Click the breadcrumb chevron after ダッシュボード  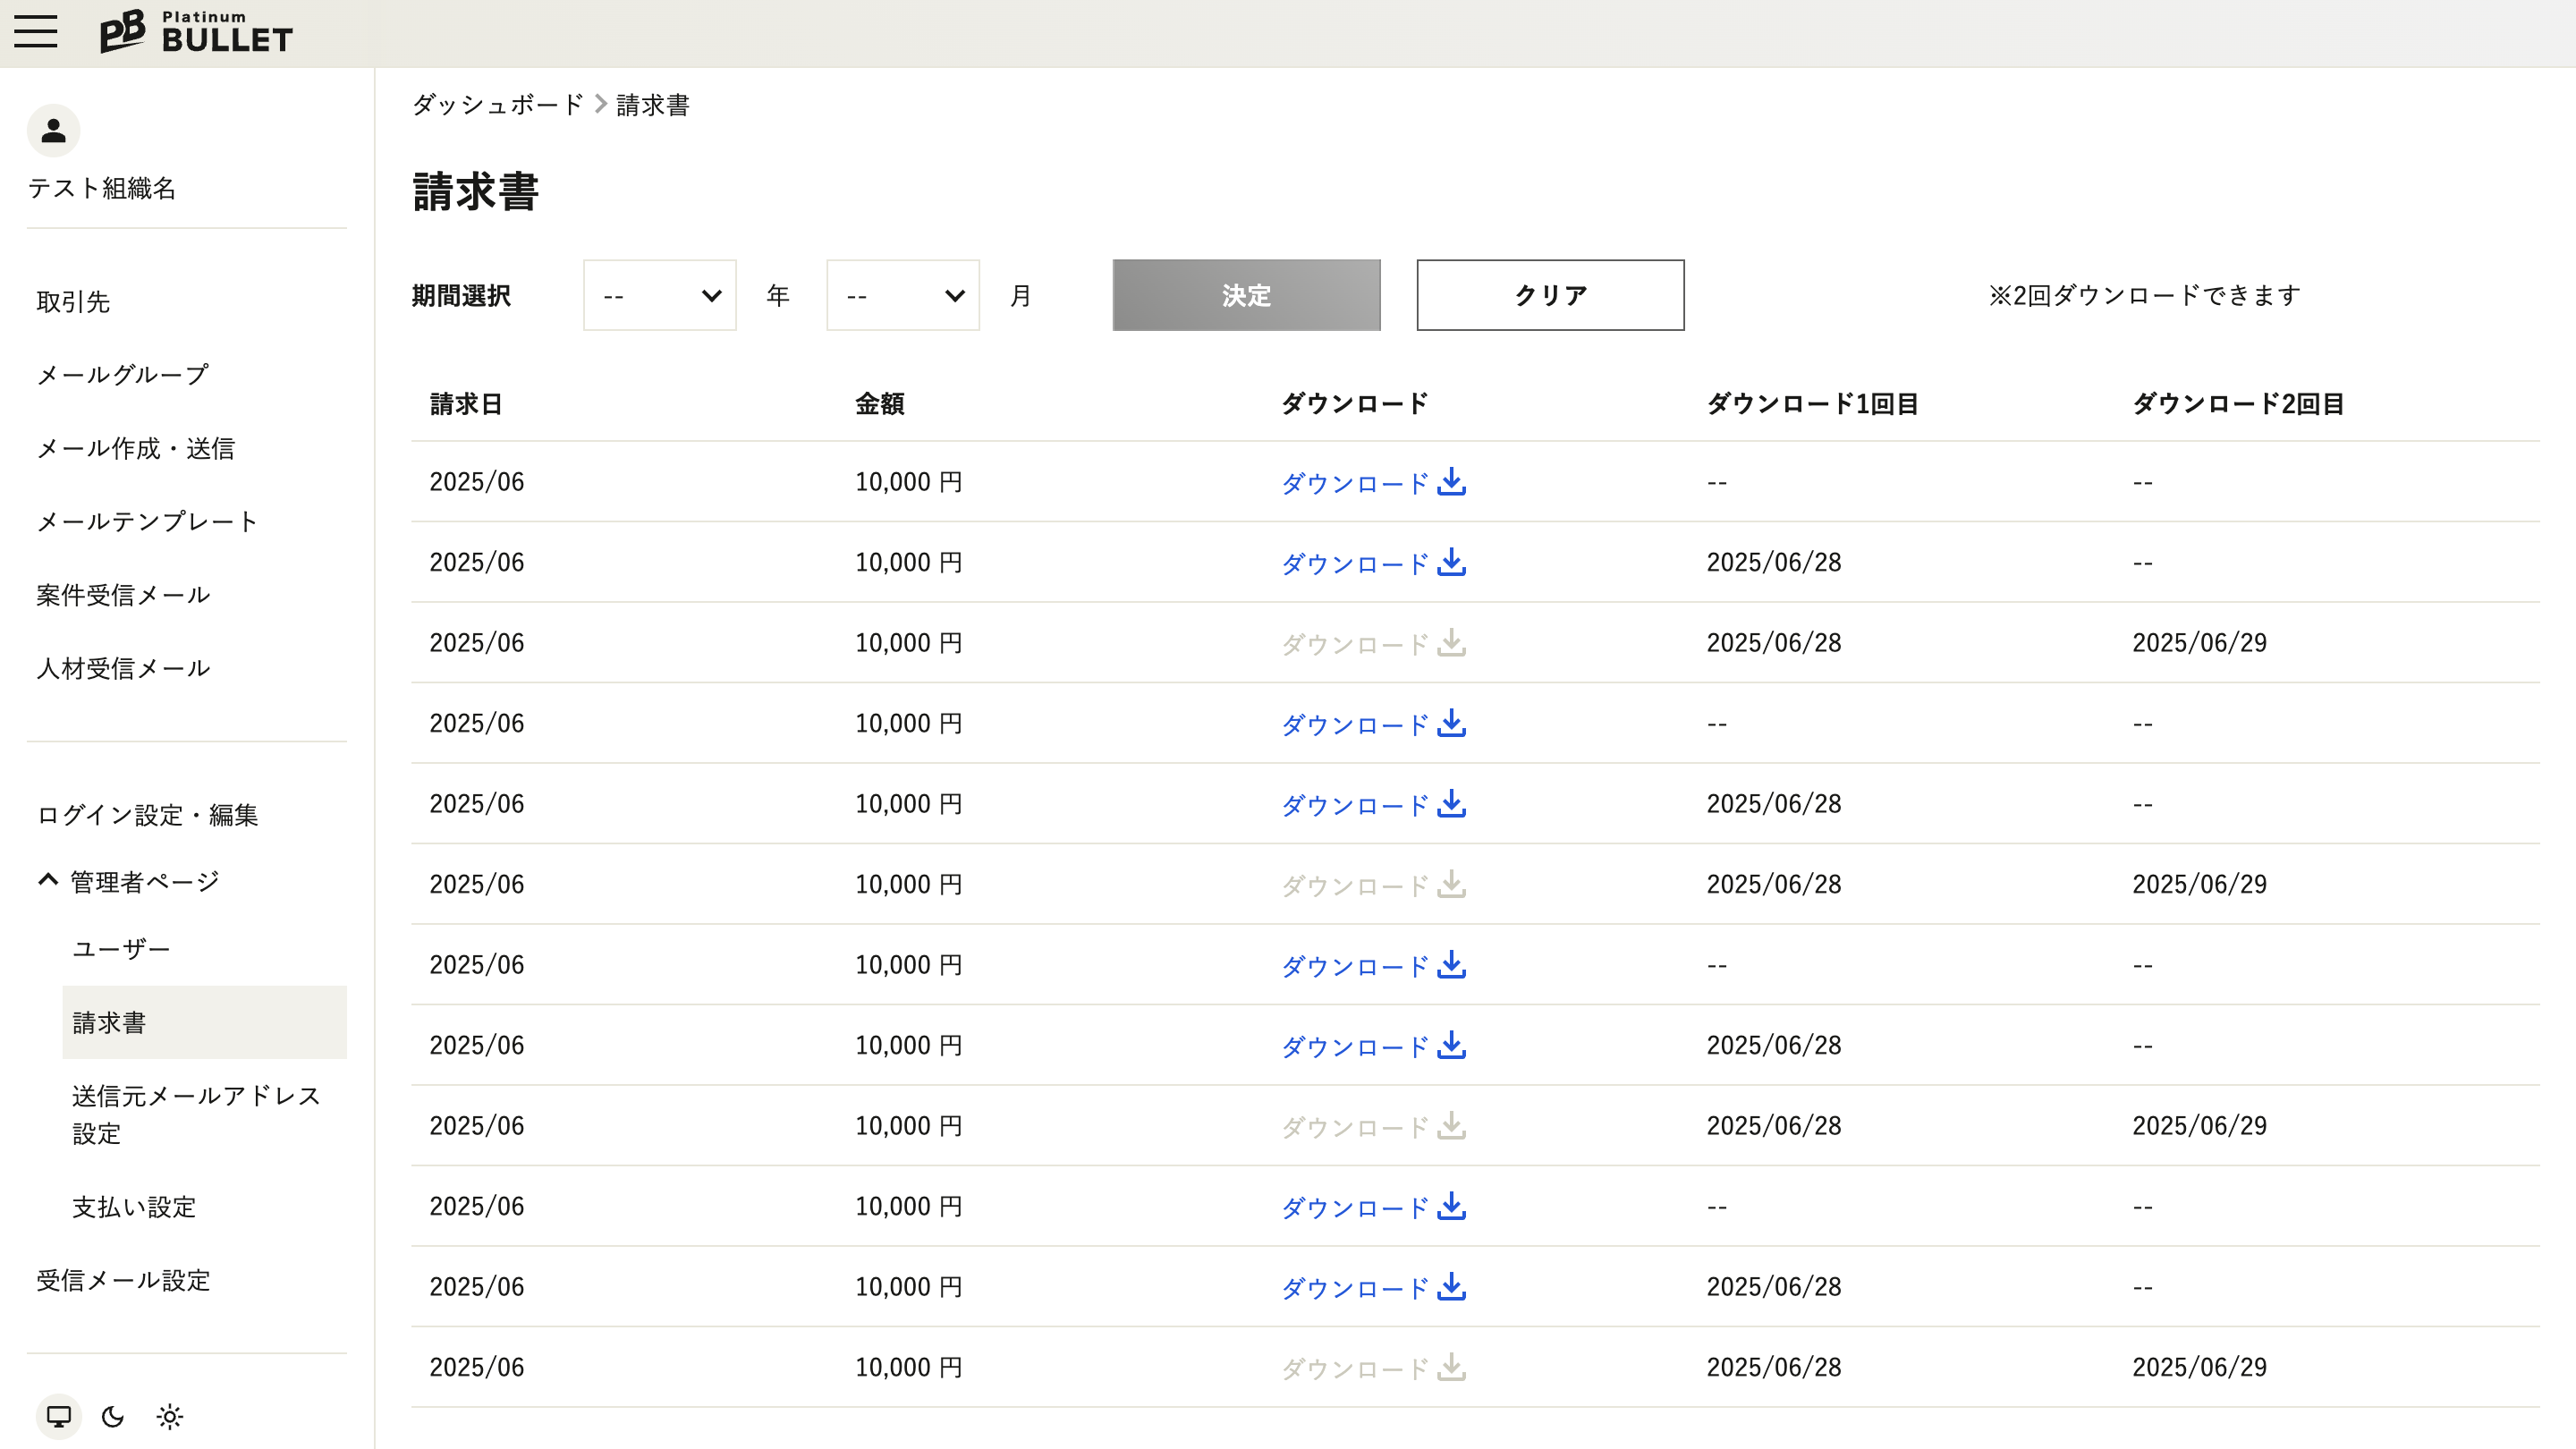(600, 104)
